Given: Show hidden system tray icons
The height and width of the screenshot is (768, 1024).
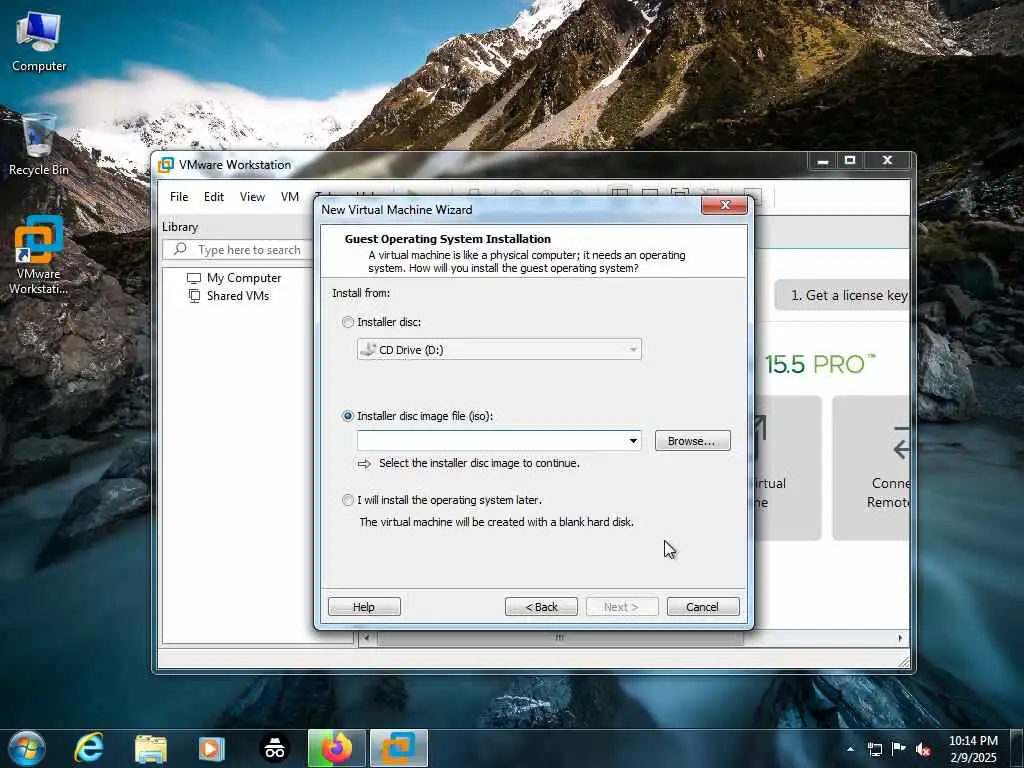Looking at the screenshot, I should point(850,749).
